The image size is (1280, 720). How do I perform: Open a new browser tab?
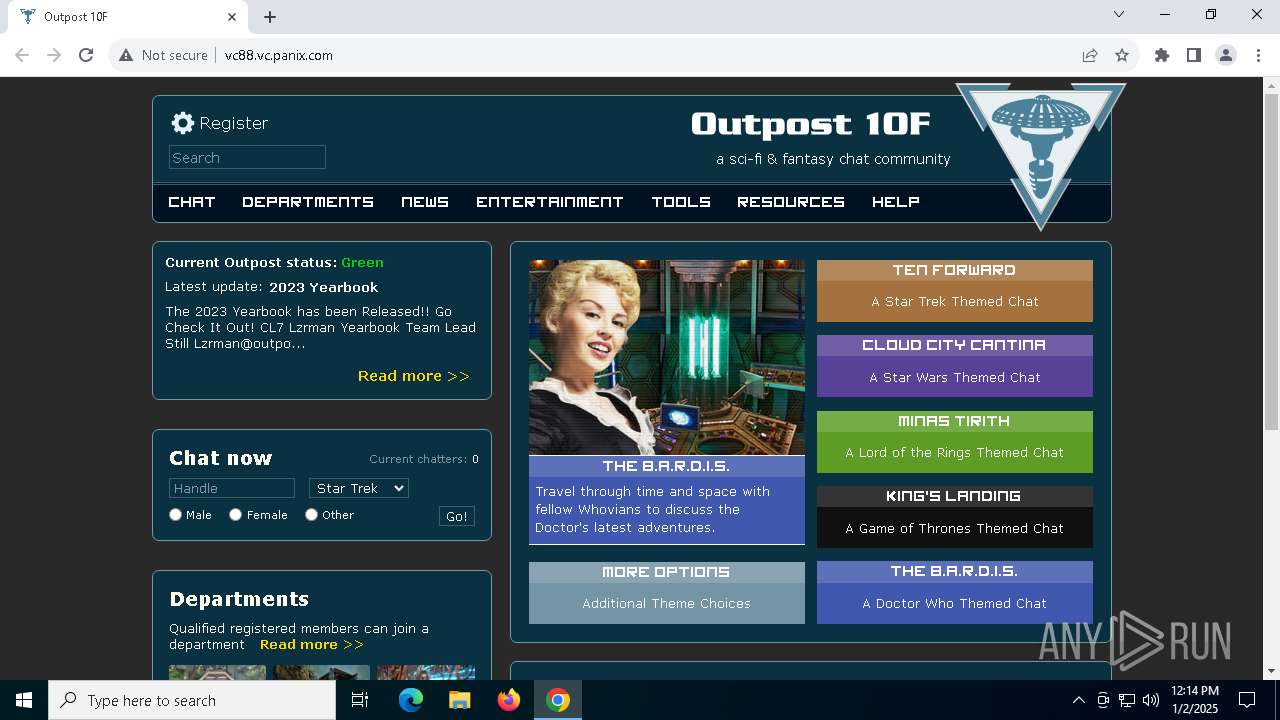pyautogui.click(x=270, y=17)
